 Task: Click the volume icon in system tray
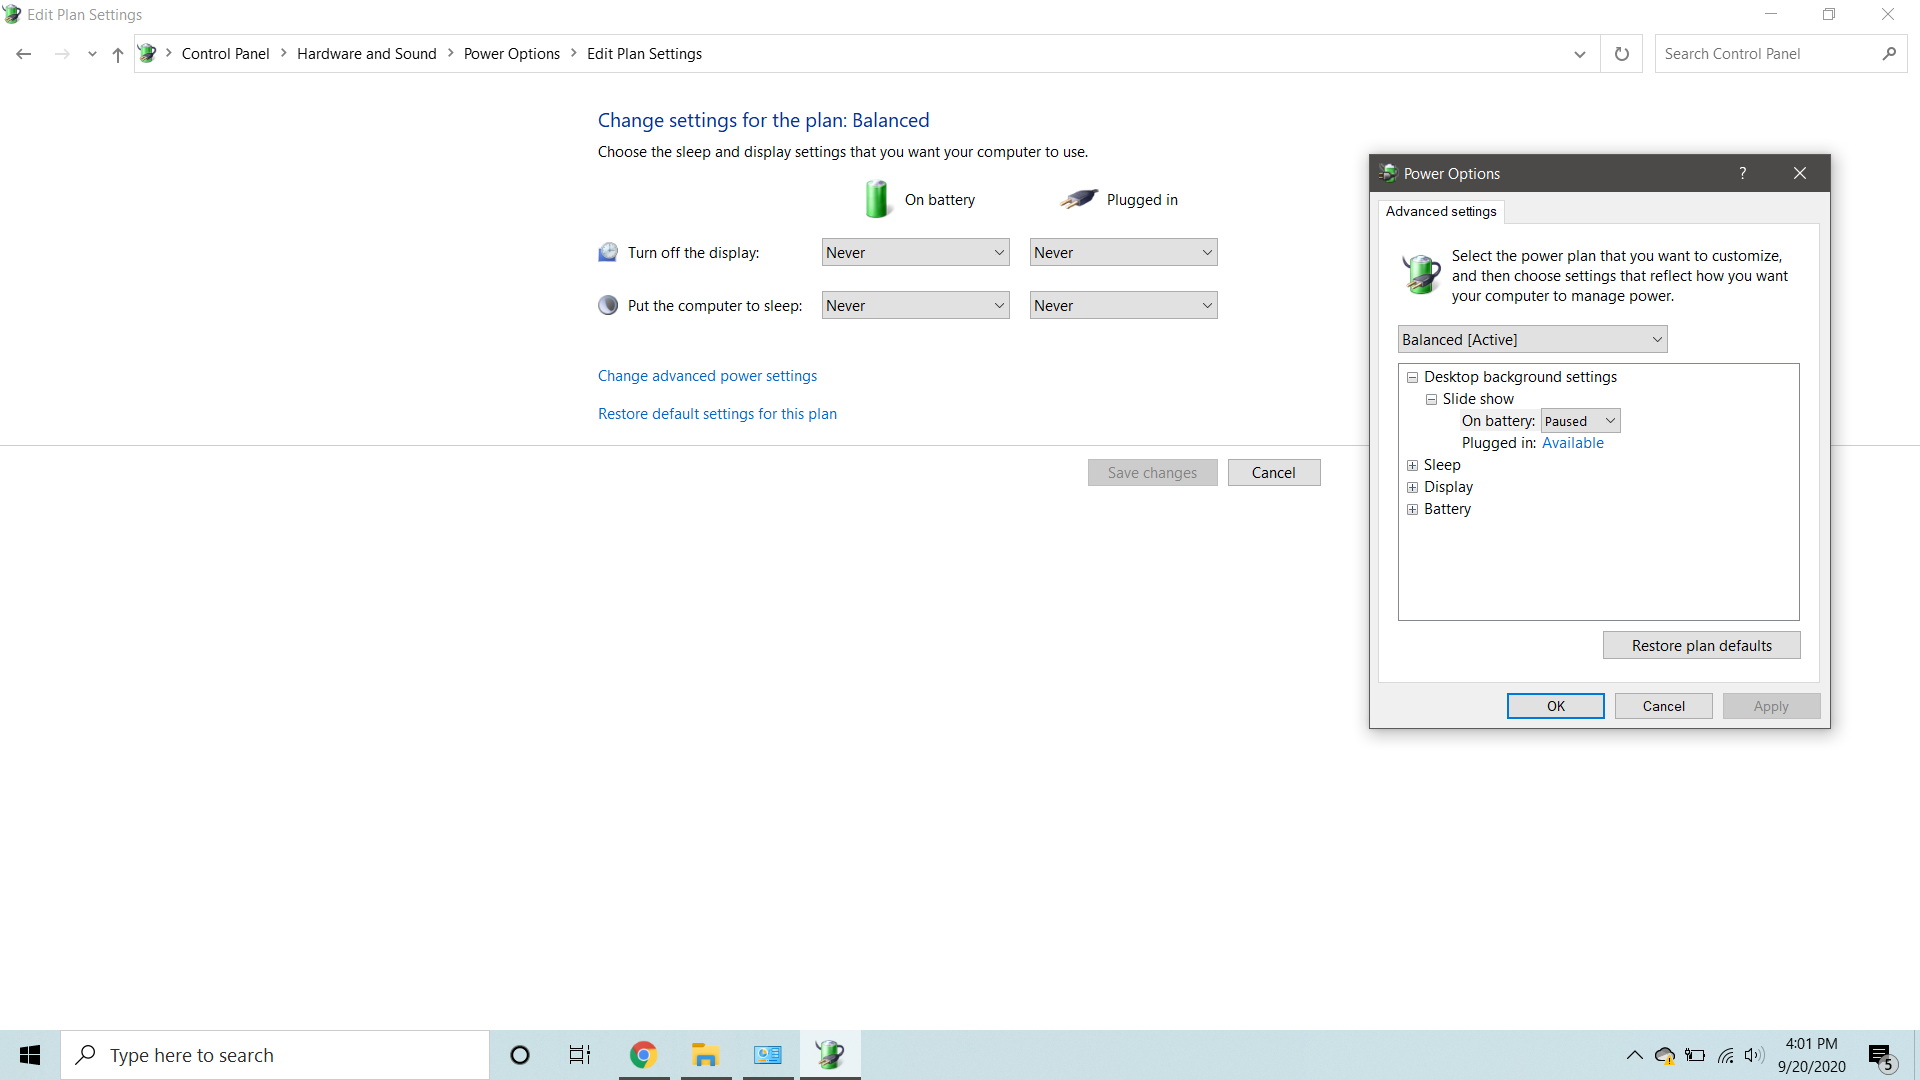[x=1754, y=1055]
